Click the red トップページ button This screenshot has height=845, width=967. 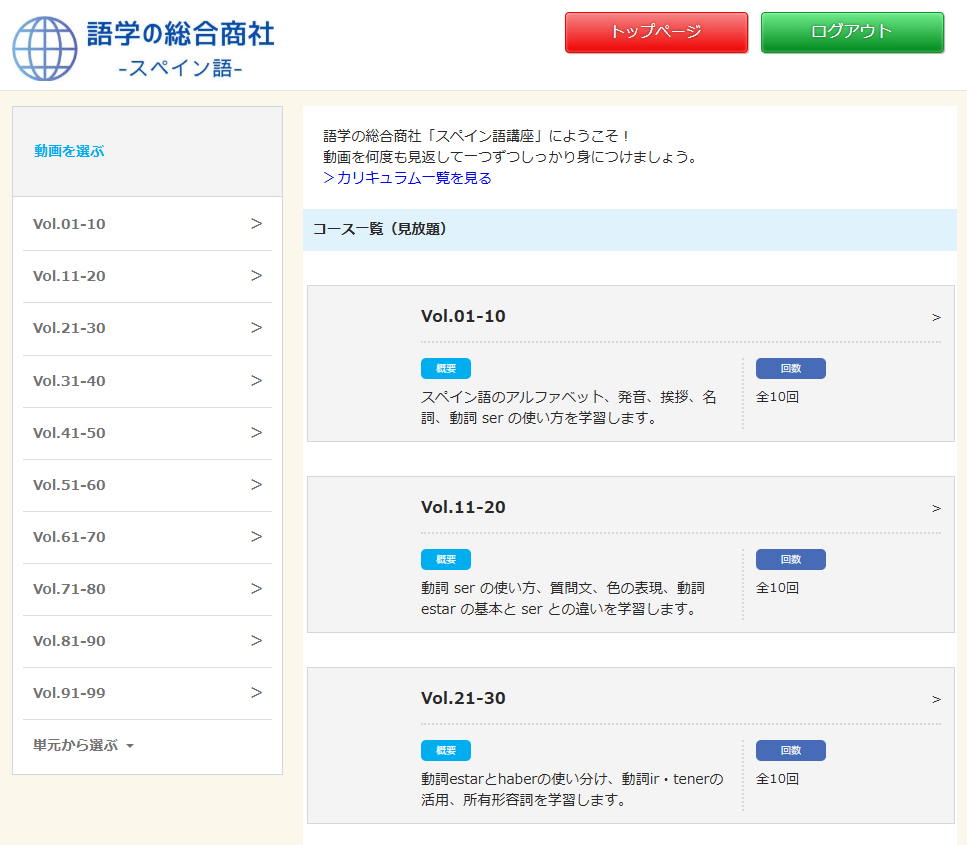click(x=656, y=32)
